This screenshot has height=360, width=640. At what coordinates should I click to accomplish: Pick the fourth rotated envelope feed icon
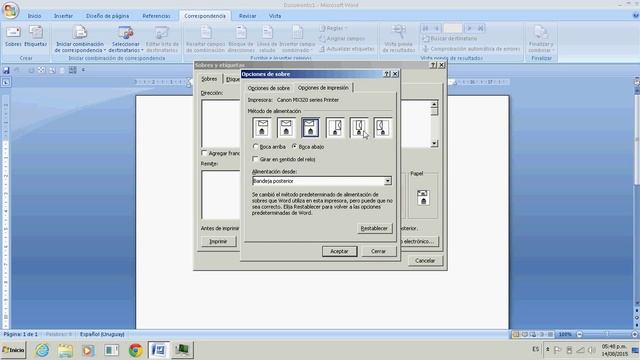335,128
